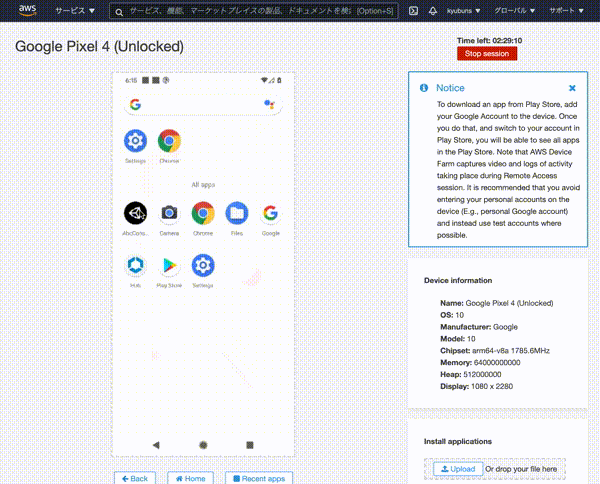The image size is (600, 484).
Task: Click the 'Device information' heading
Action: (458, 280)
